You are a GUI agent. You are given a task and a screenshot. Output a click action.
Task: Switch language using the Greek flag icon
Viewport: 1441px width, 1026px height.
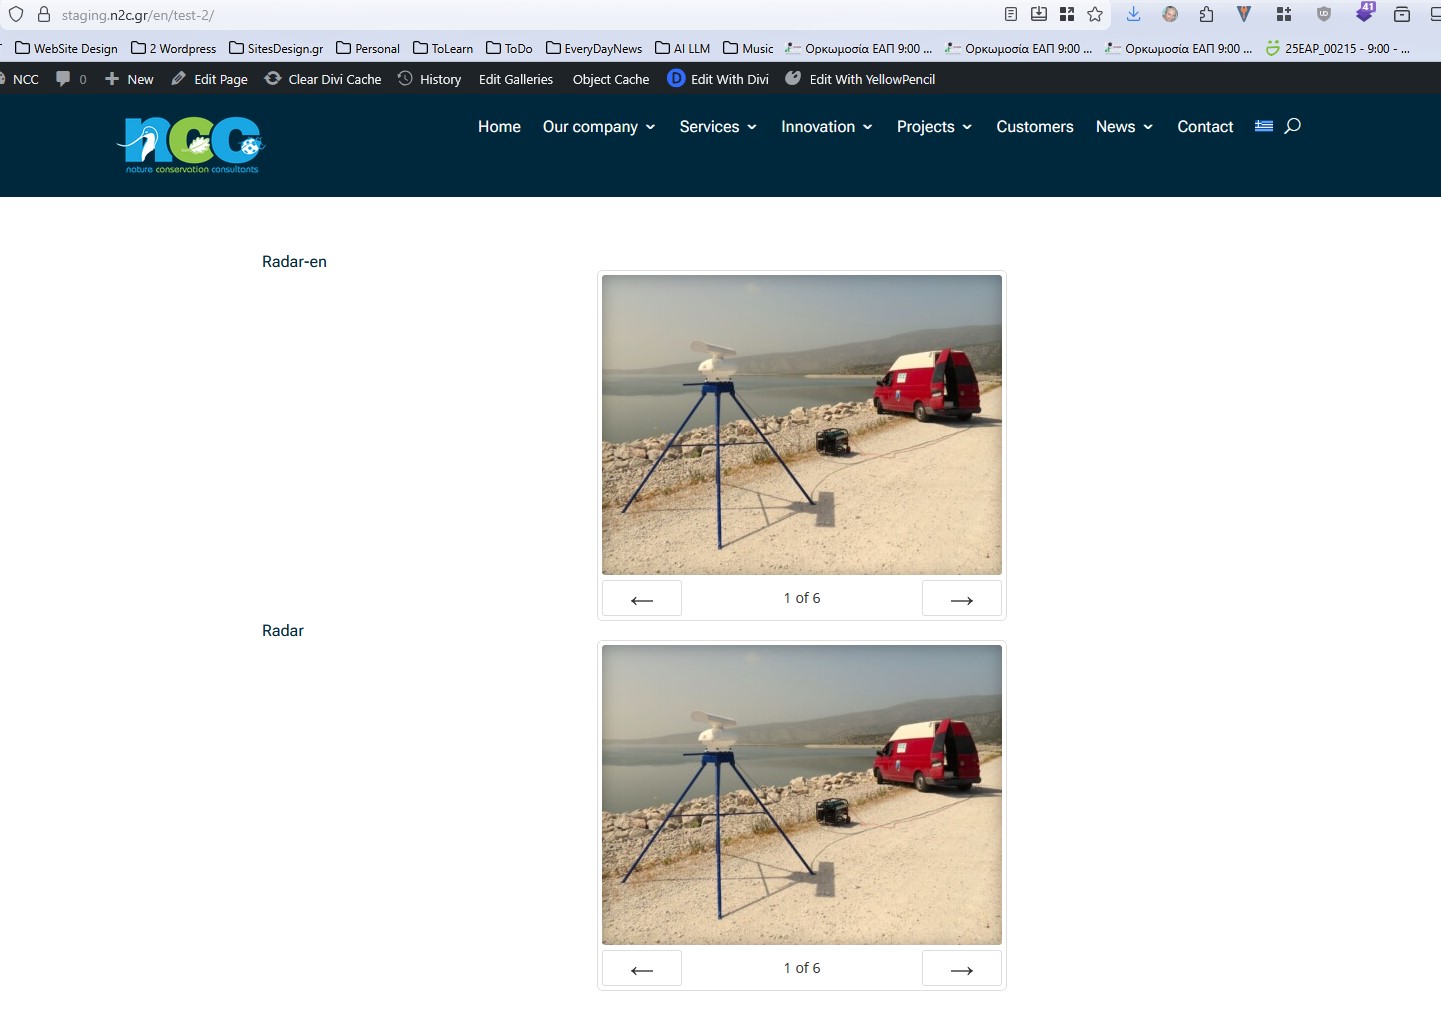(1264, 126)
